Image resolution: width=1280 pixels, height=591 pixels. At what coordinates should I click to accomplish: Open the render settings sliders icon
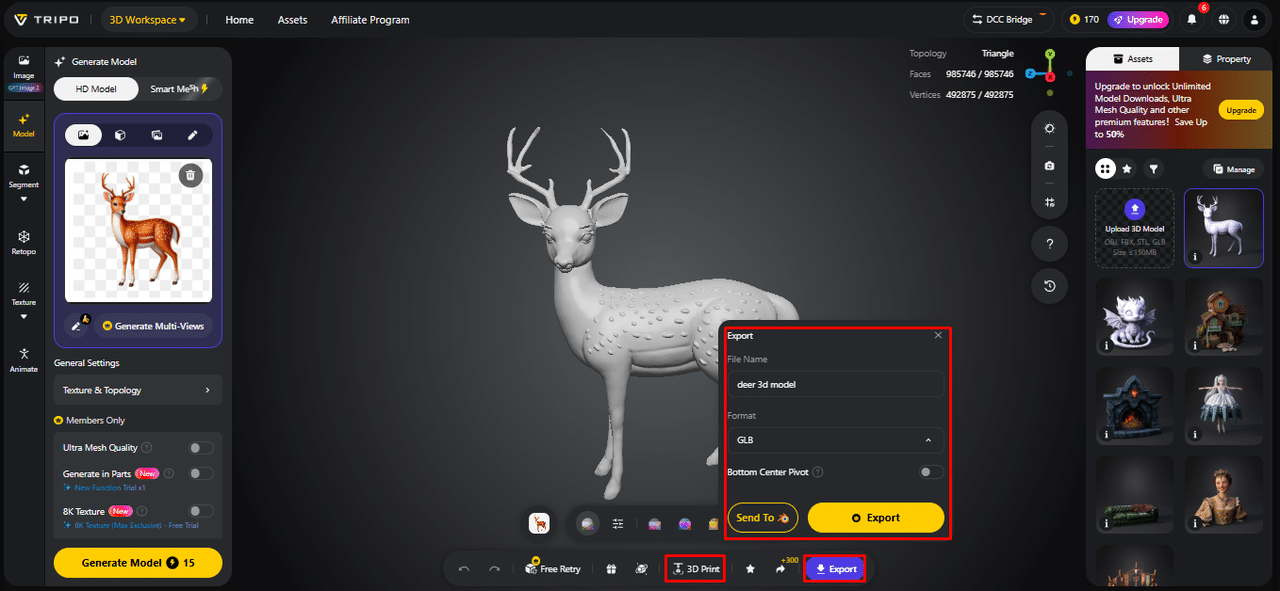pos(618,523)
